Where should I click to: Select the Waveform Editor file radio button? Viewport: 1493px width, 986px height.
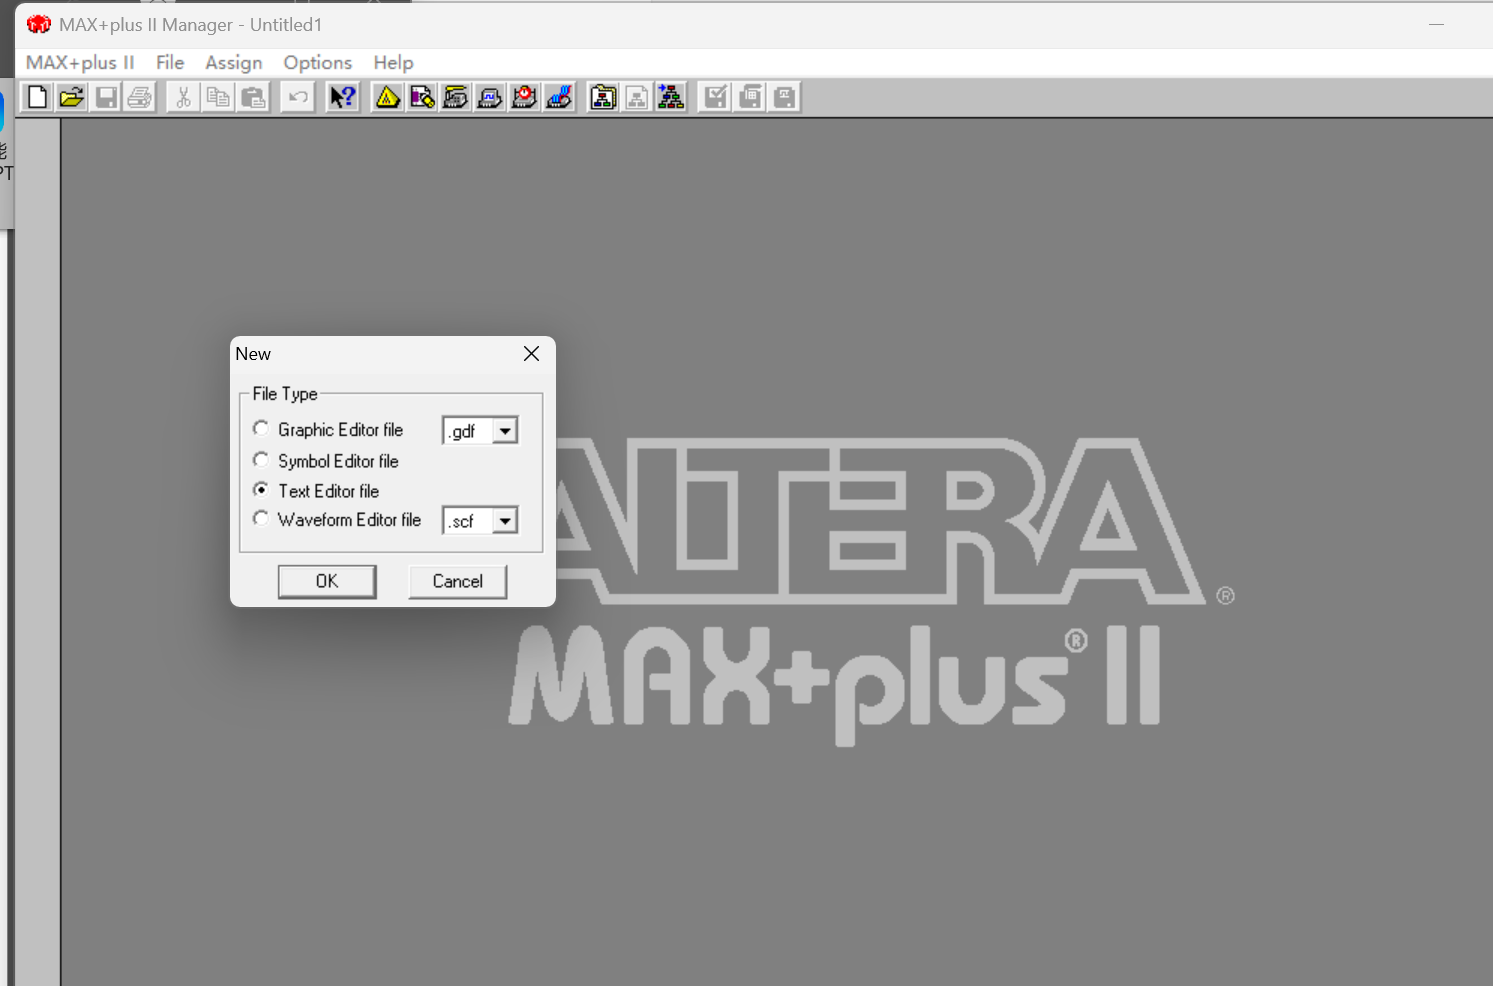point(261,518)
